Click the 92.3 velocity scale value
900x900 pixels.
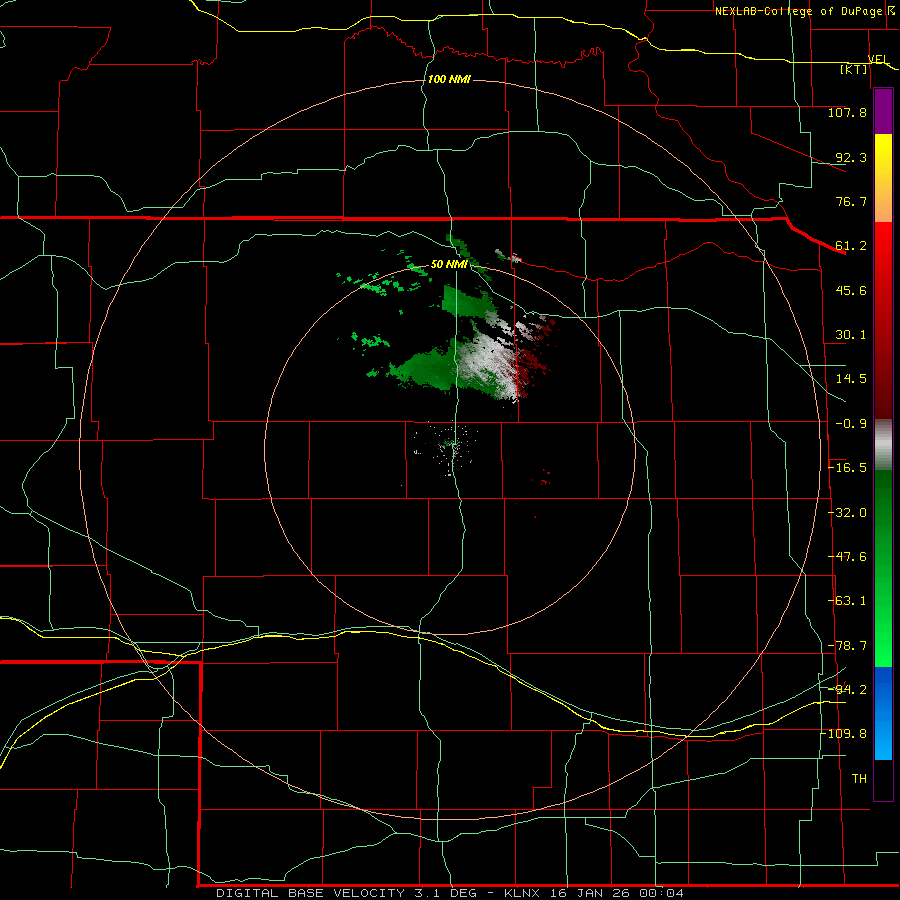click(x=851, y=157)
